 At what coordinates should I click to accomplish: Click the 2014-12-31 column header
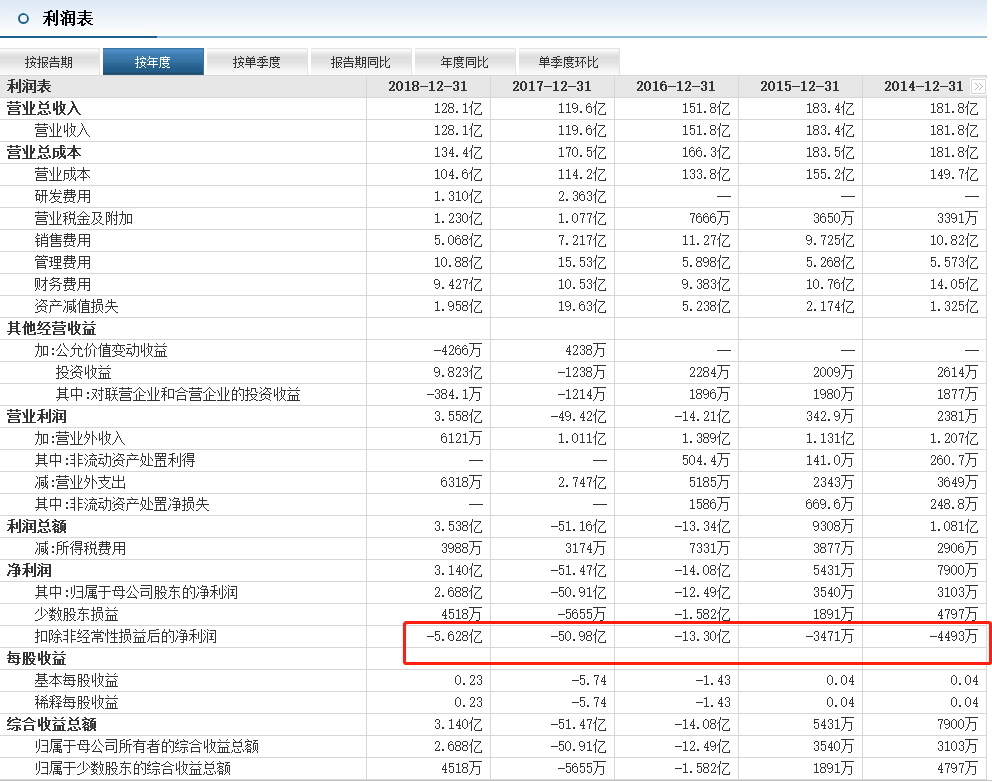tap(922, 87)
